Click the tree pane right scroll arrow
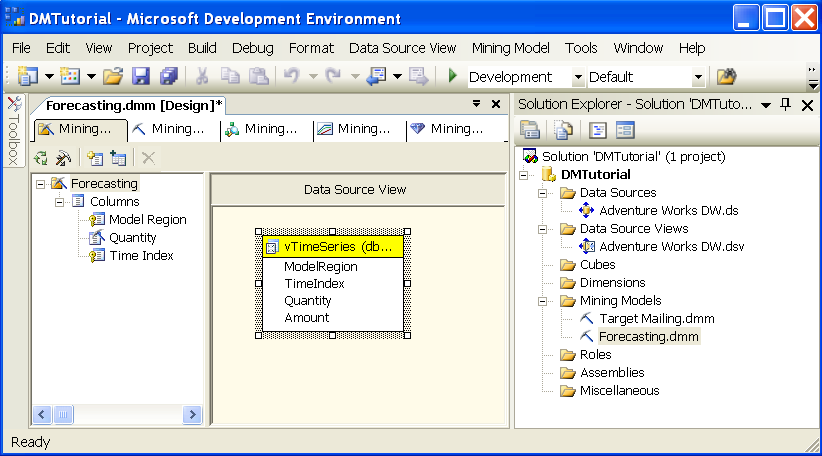The width and height of the screenshot is (822, 456). 192,415
